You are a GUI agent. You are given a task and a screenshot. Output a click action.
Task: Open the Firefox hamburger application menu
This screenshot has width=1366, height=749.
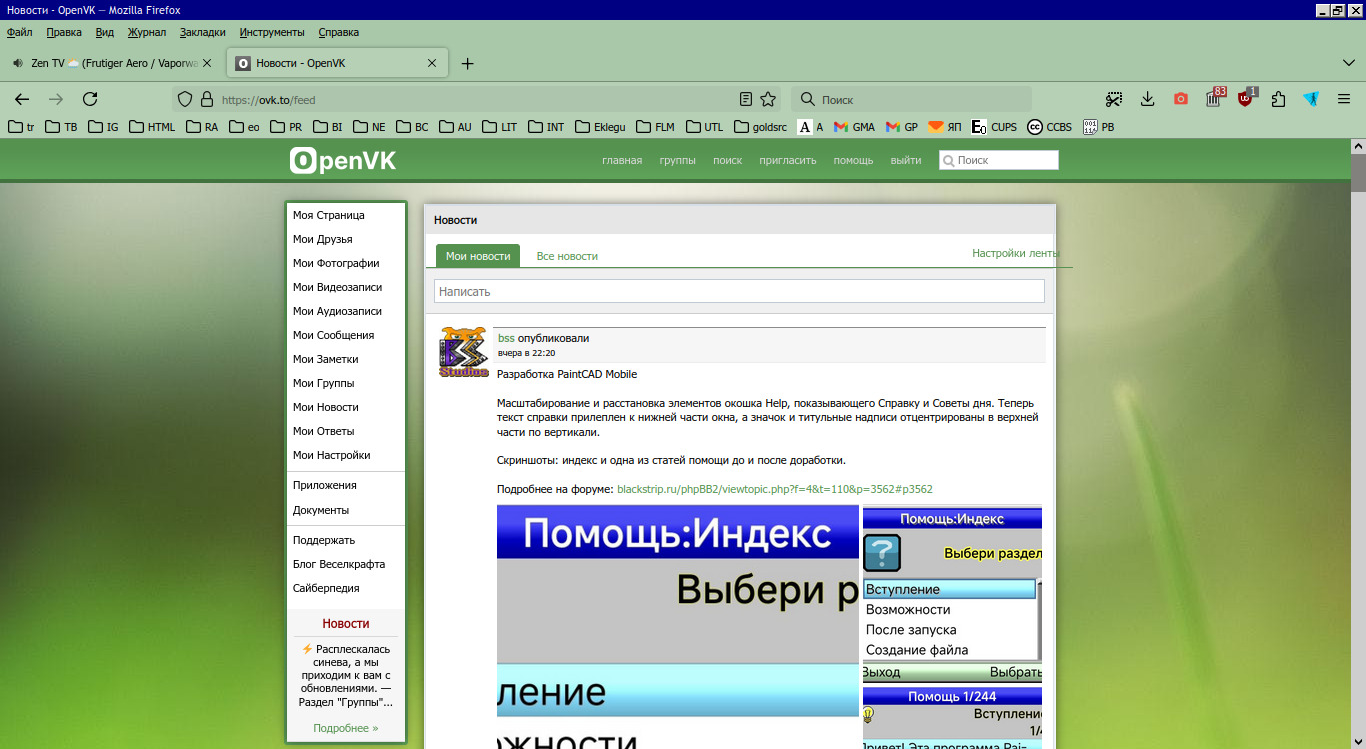point(1344,99)
